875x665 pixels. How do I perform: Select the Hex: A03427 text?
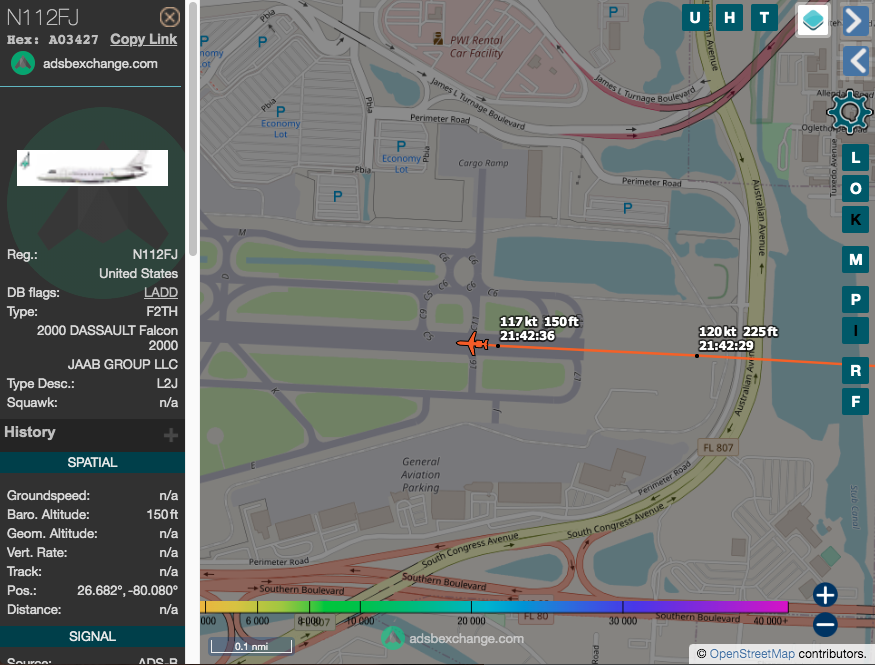click(x=52, y=40)
